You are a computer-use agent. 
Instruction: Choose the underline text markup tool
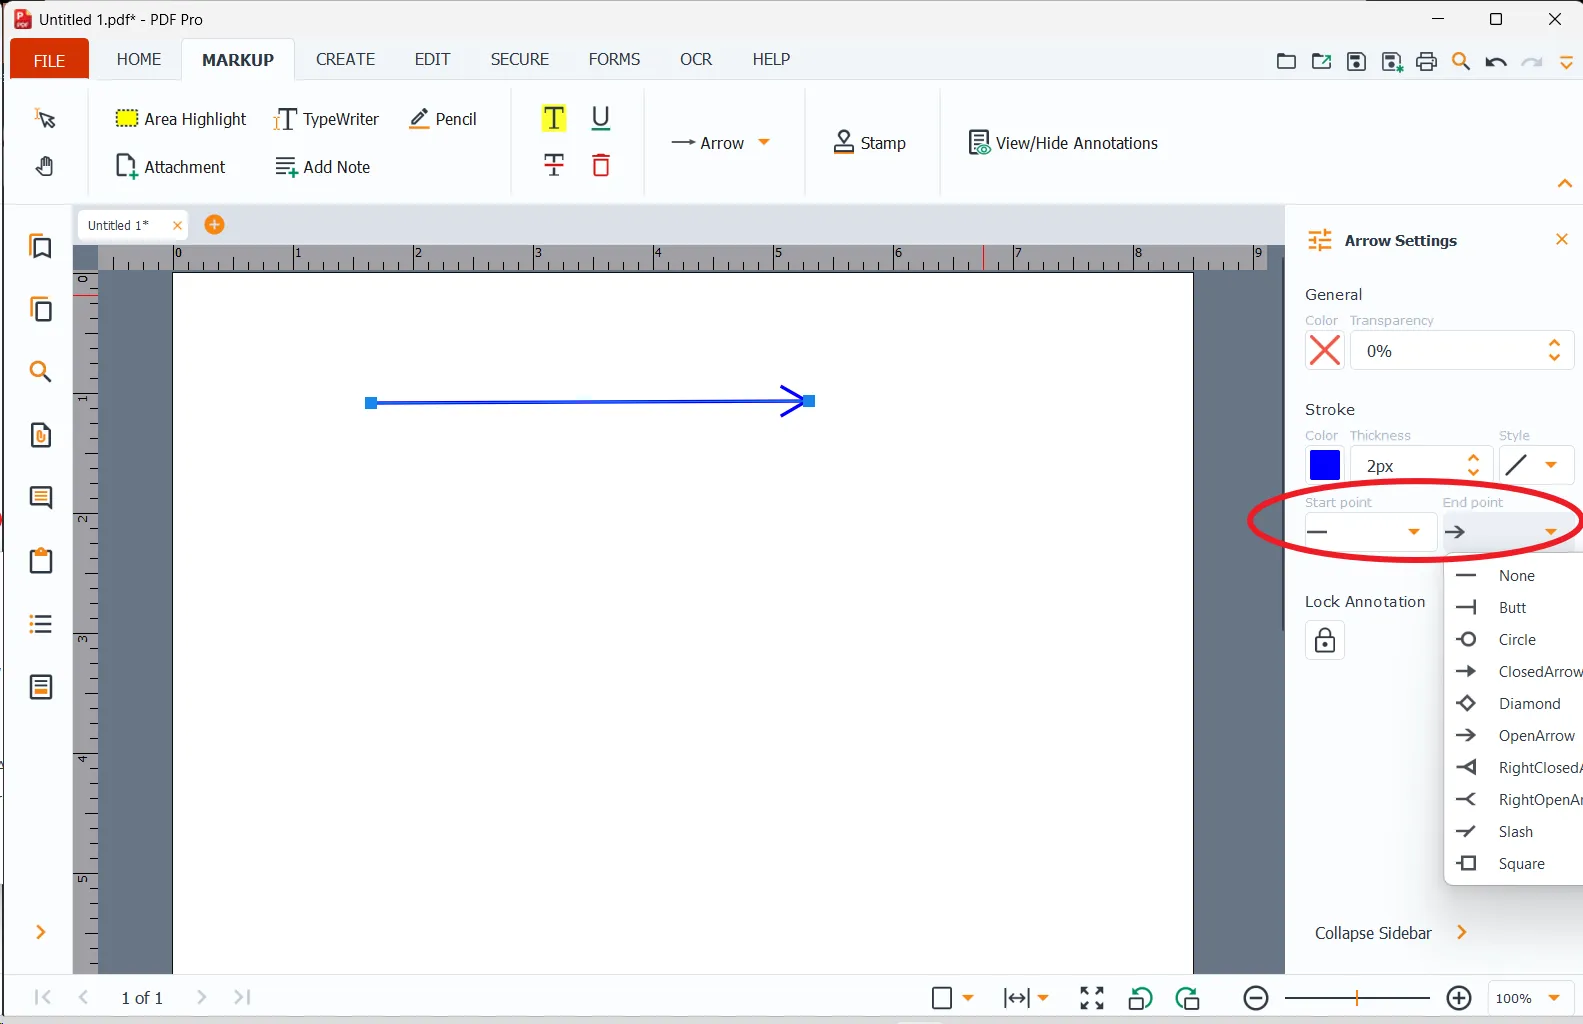[x=601, y=118]
